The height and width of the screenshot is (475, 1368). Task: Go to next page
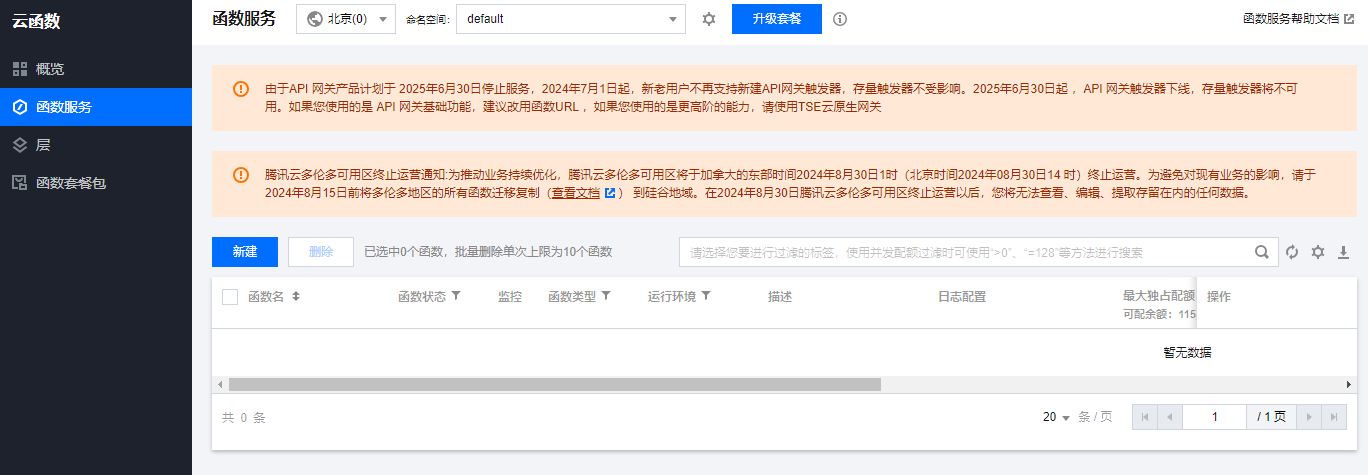(x=1309, y=417)
